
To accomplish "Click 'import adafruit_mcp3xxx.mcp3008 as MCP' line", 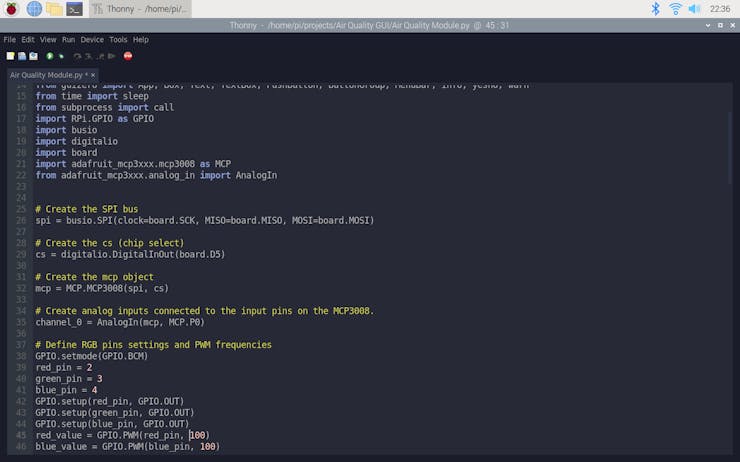I will tap(133, 164).
